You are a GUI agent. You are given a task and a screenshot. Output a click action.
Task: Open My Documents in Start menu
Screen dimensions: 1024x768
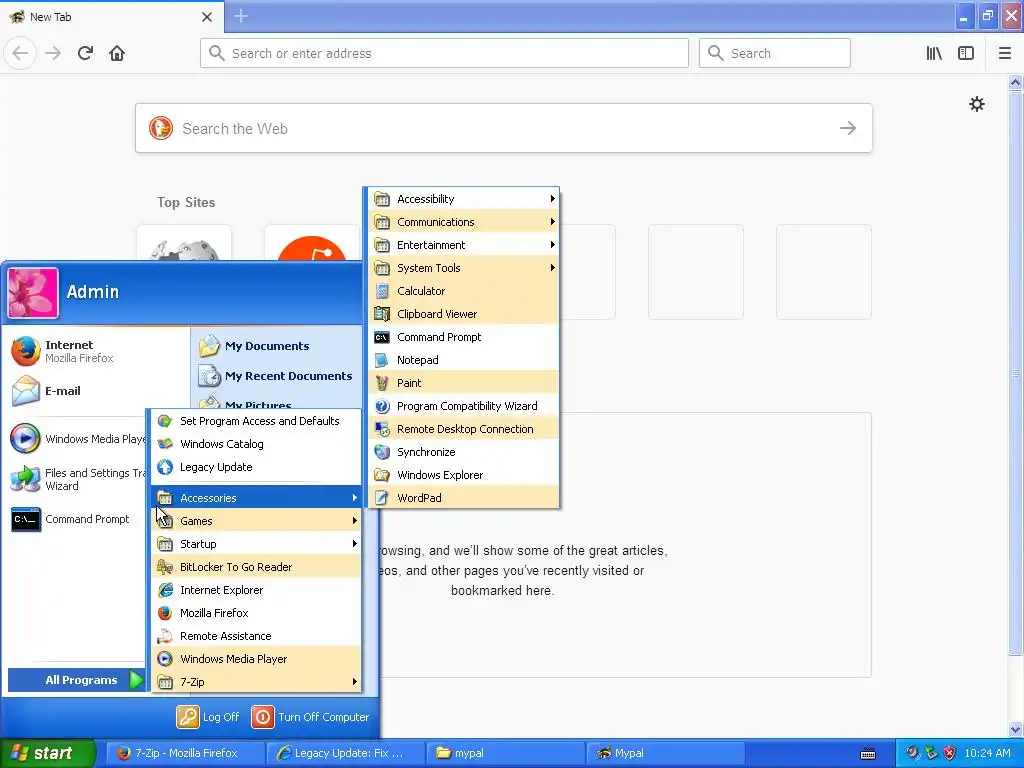278,346
